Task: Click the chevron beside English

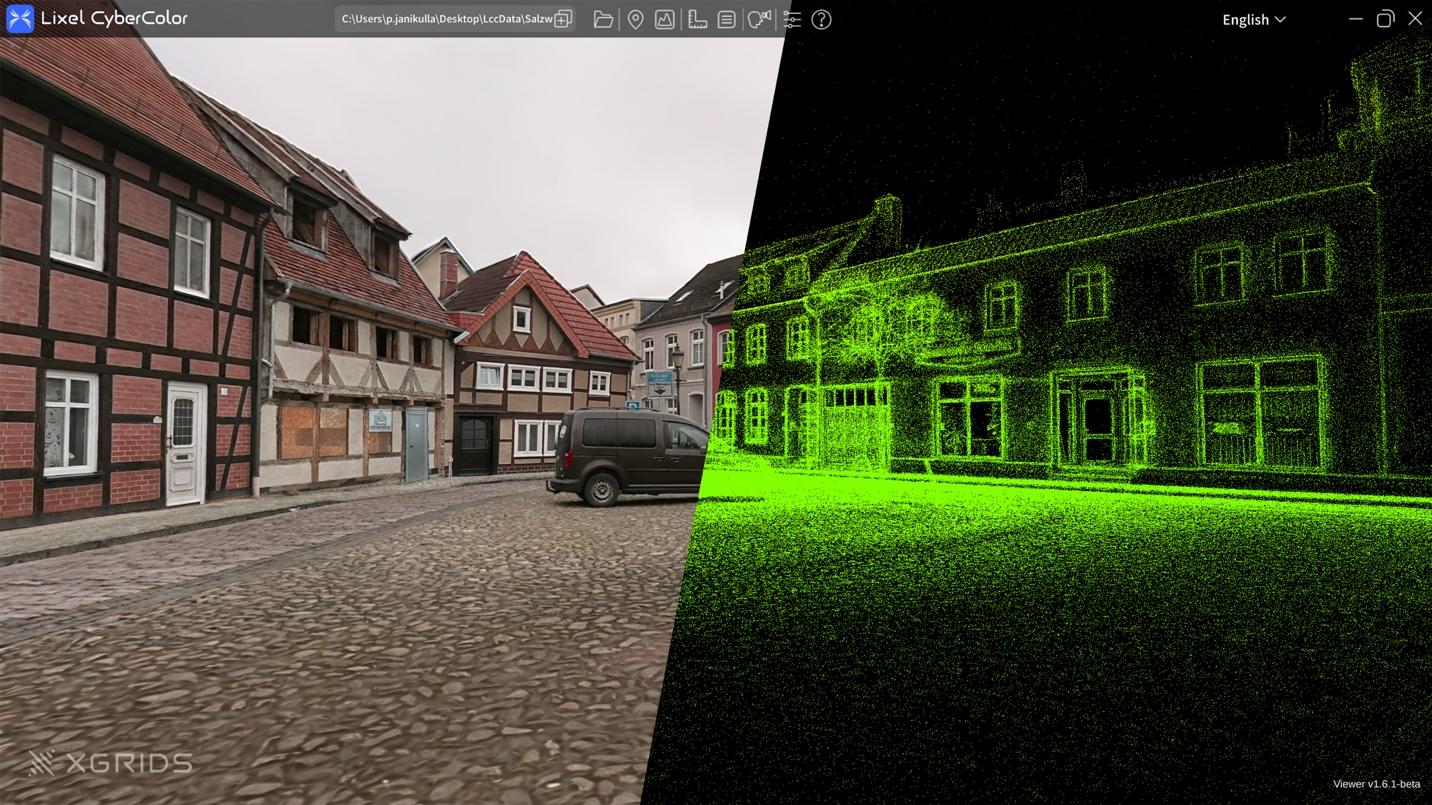Action: coord(1280,19)
